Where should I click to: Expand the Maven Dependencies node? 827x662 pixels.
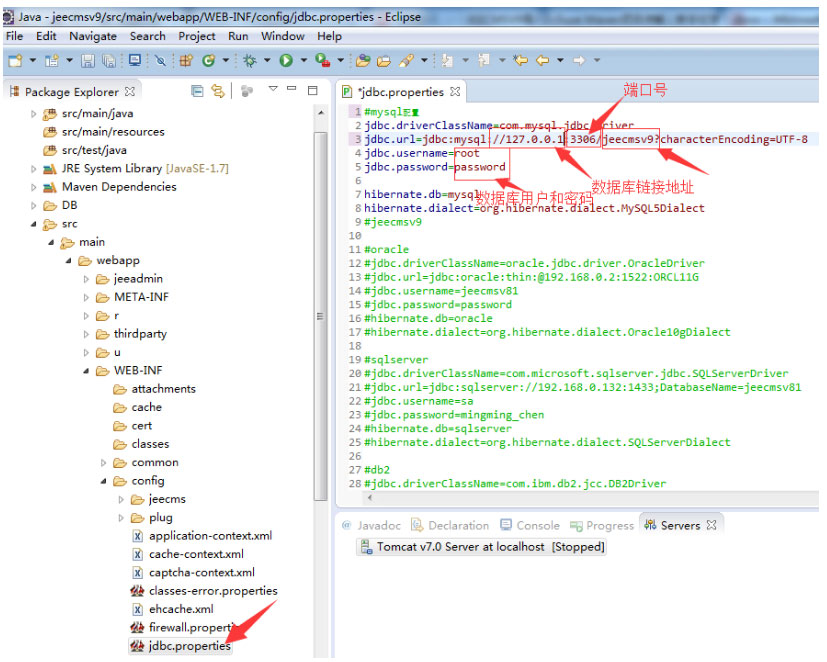(x=34, y=187)
